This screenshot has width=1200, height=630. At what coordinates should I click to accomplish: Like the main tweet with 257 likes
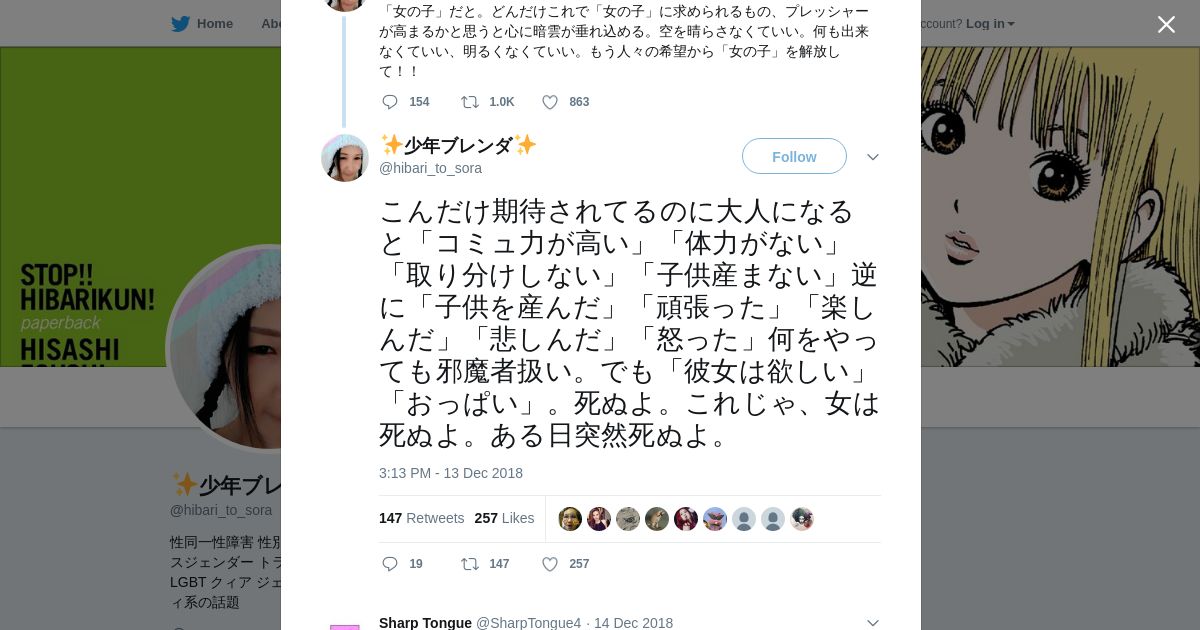[549, 564]
